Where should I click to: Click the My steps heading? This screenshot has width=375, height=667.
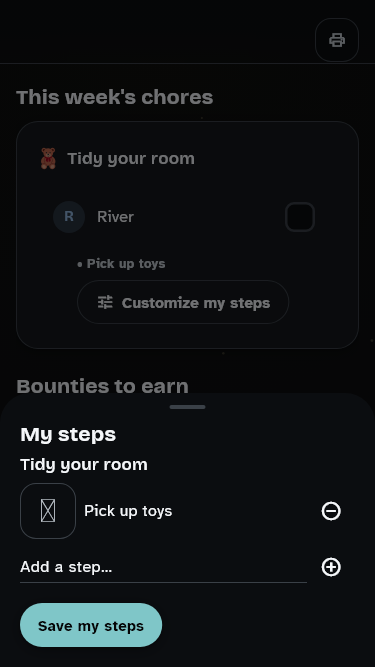coord(68,435)
